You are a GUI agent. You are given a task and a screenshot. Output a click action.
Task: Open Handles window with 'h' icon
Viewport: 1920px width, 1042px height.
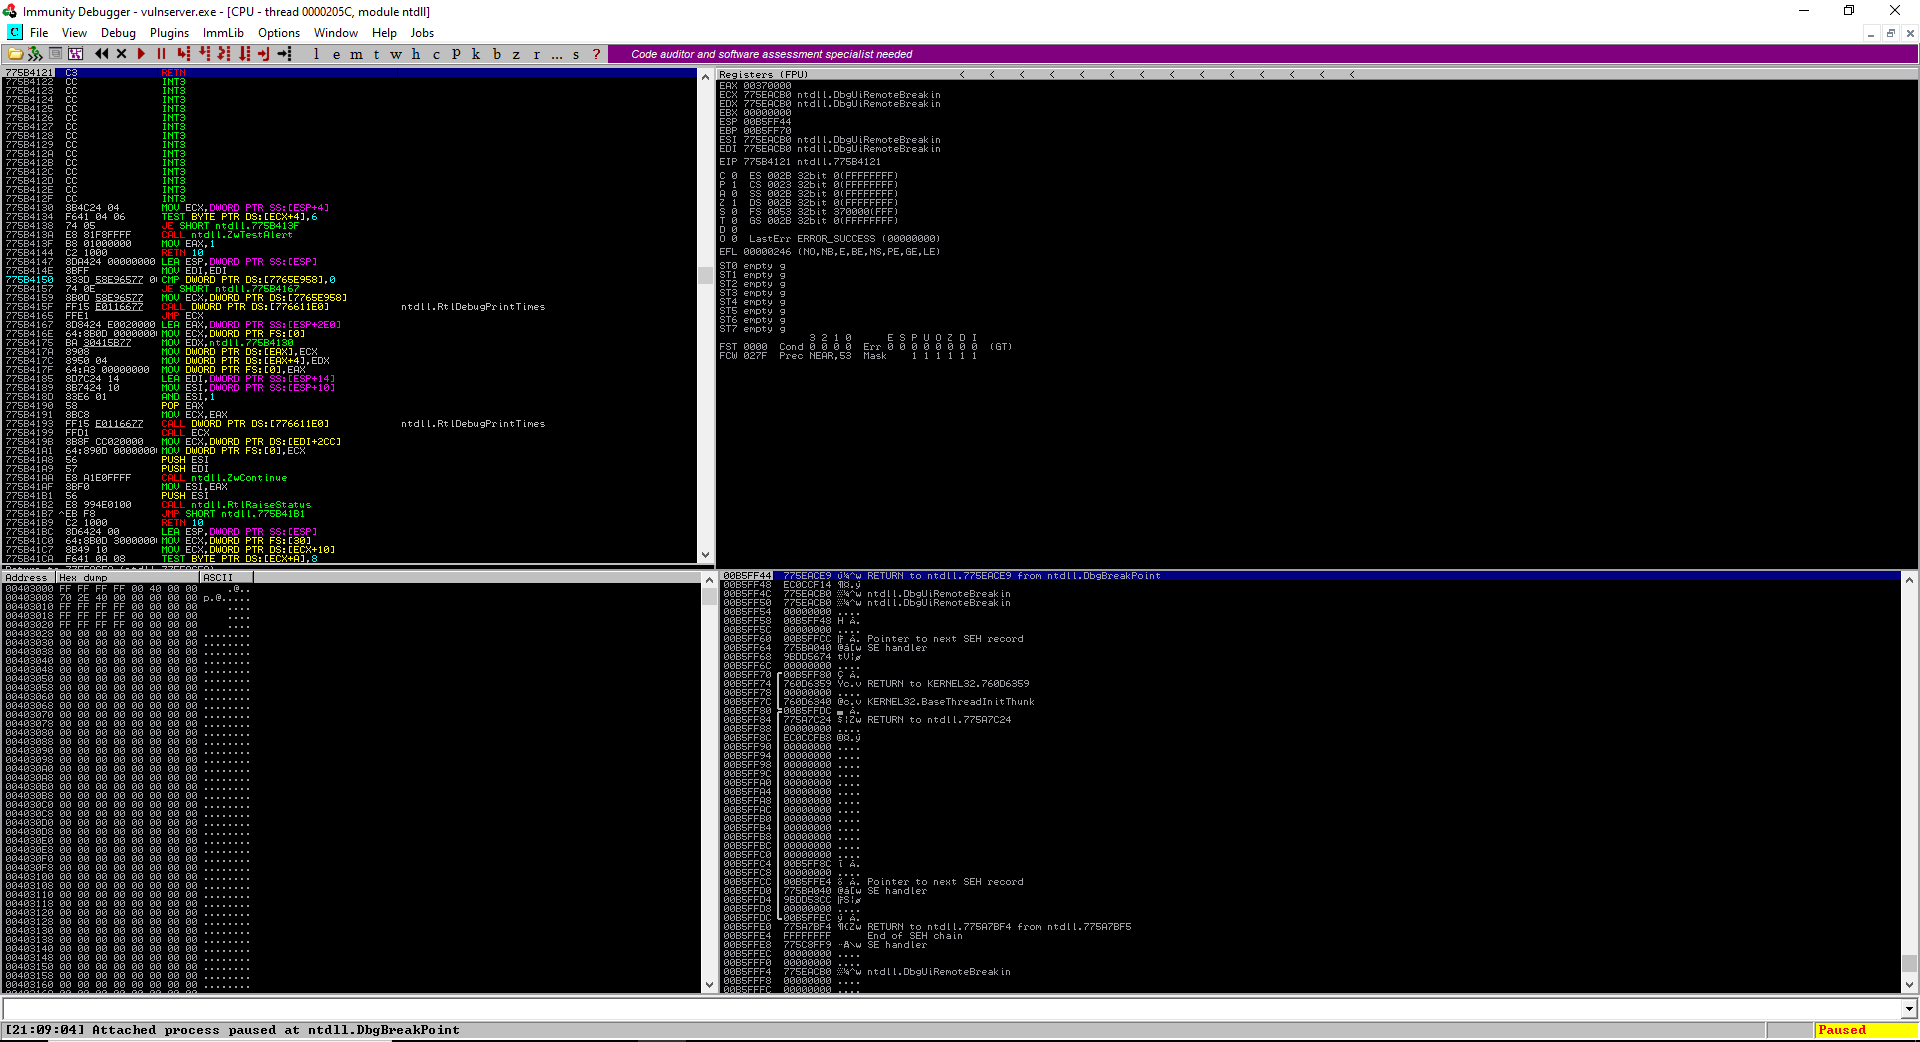click(x=416, y=54)
